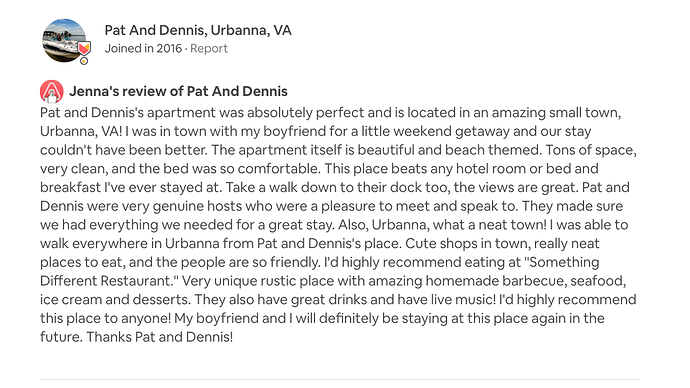
Task: Click the Joined in 2016 text
Action: 143,48
